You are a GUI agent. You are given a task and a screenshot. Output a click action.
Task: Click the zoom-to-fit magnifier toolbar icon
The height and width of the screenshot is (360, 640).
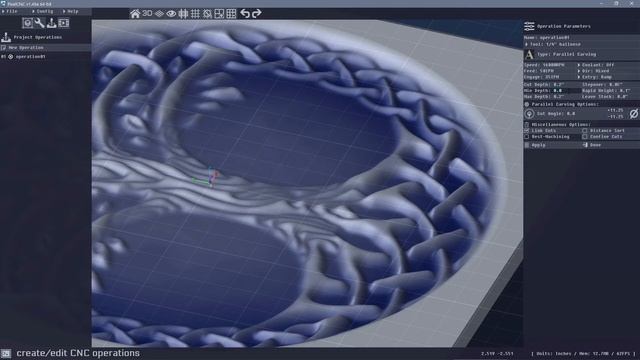point(207,14)
